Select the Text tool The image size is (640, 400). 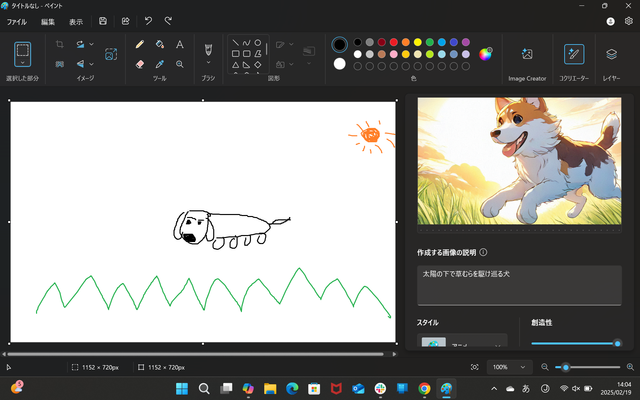(x=179, y=44)
